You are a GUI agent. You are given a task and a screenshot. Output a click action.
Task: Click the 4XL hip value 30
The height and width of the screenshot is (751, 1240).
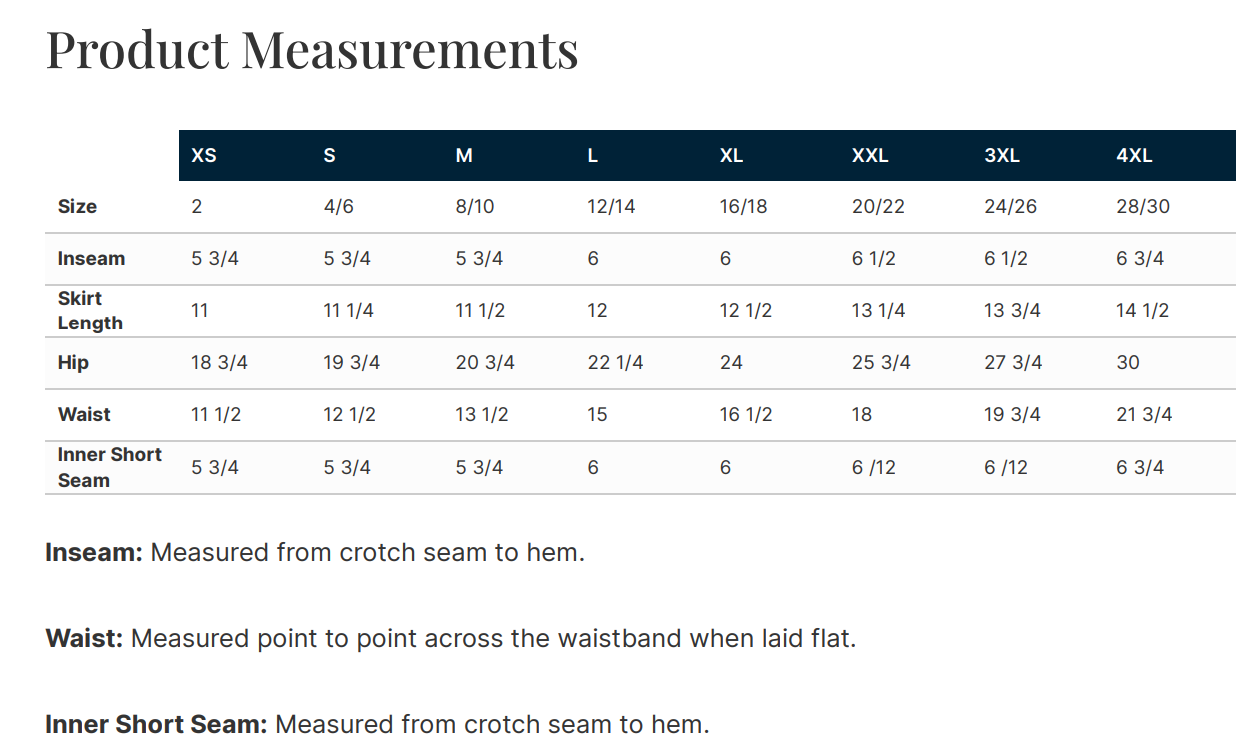pyautogui.click(x=1128, y=363)
